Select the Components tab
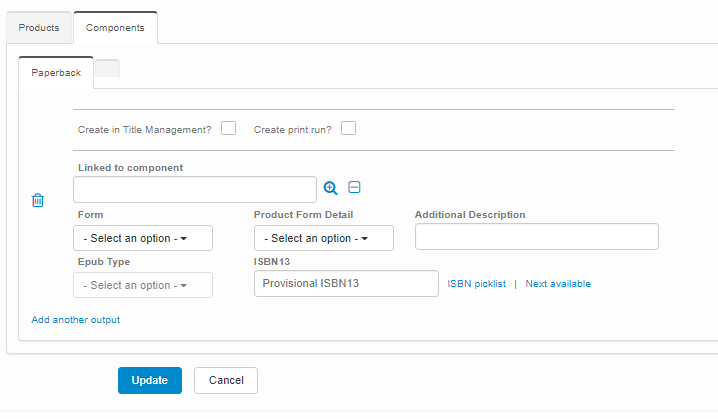718x419 pixels. 115,27
